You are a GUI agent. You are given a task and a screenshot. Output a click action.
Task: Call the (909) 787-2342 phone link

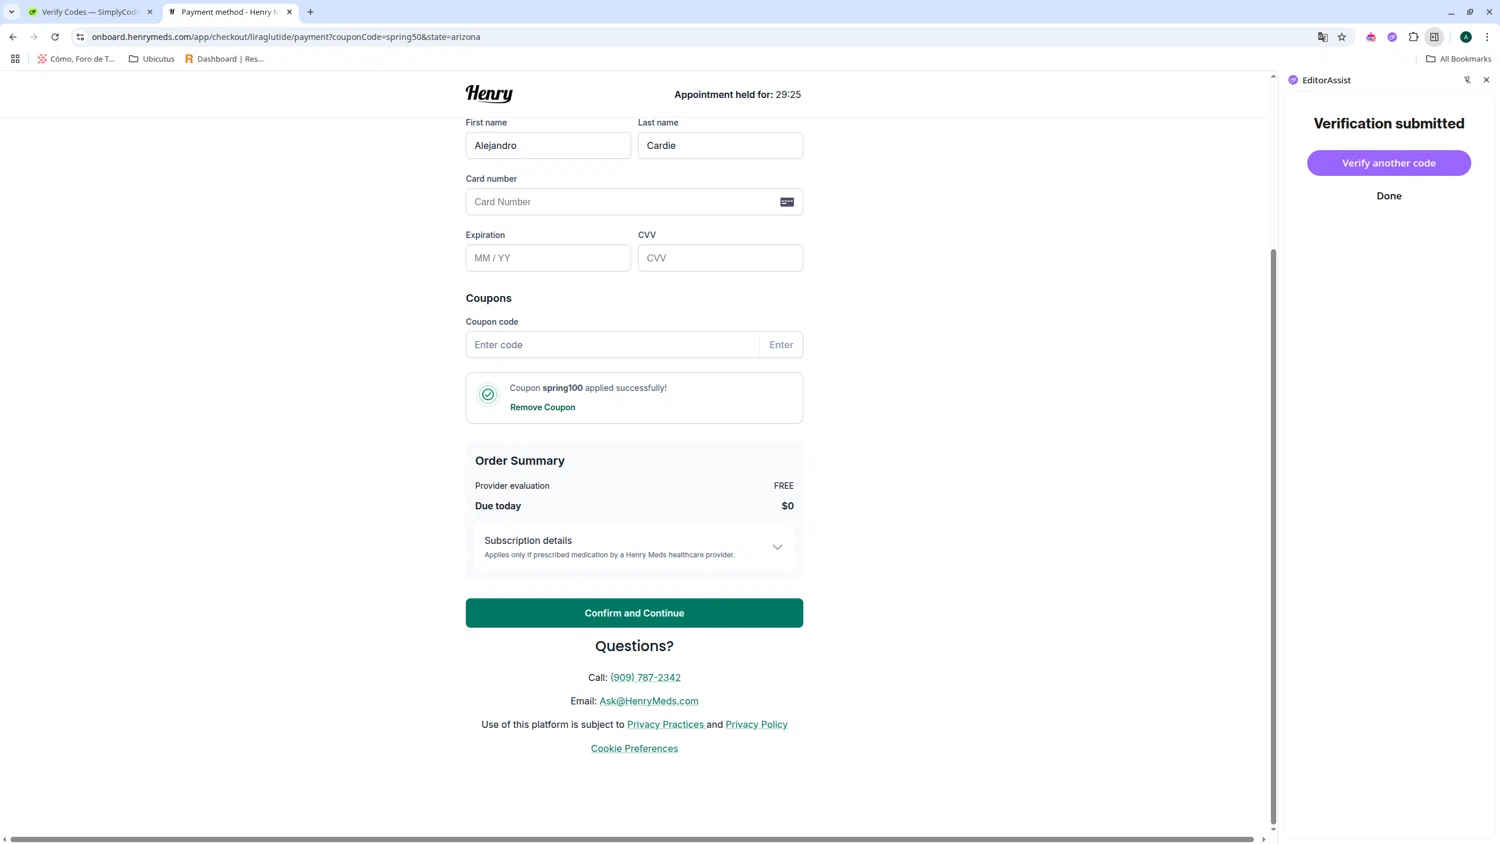coord(645,678)
